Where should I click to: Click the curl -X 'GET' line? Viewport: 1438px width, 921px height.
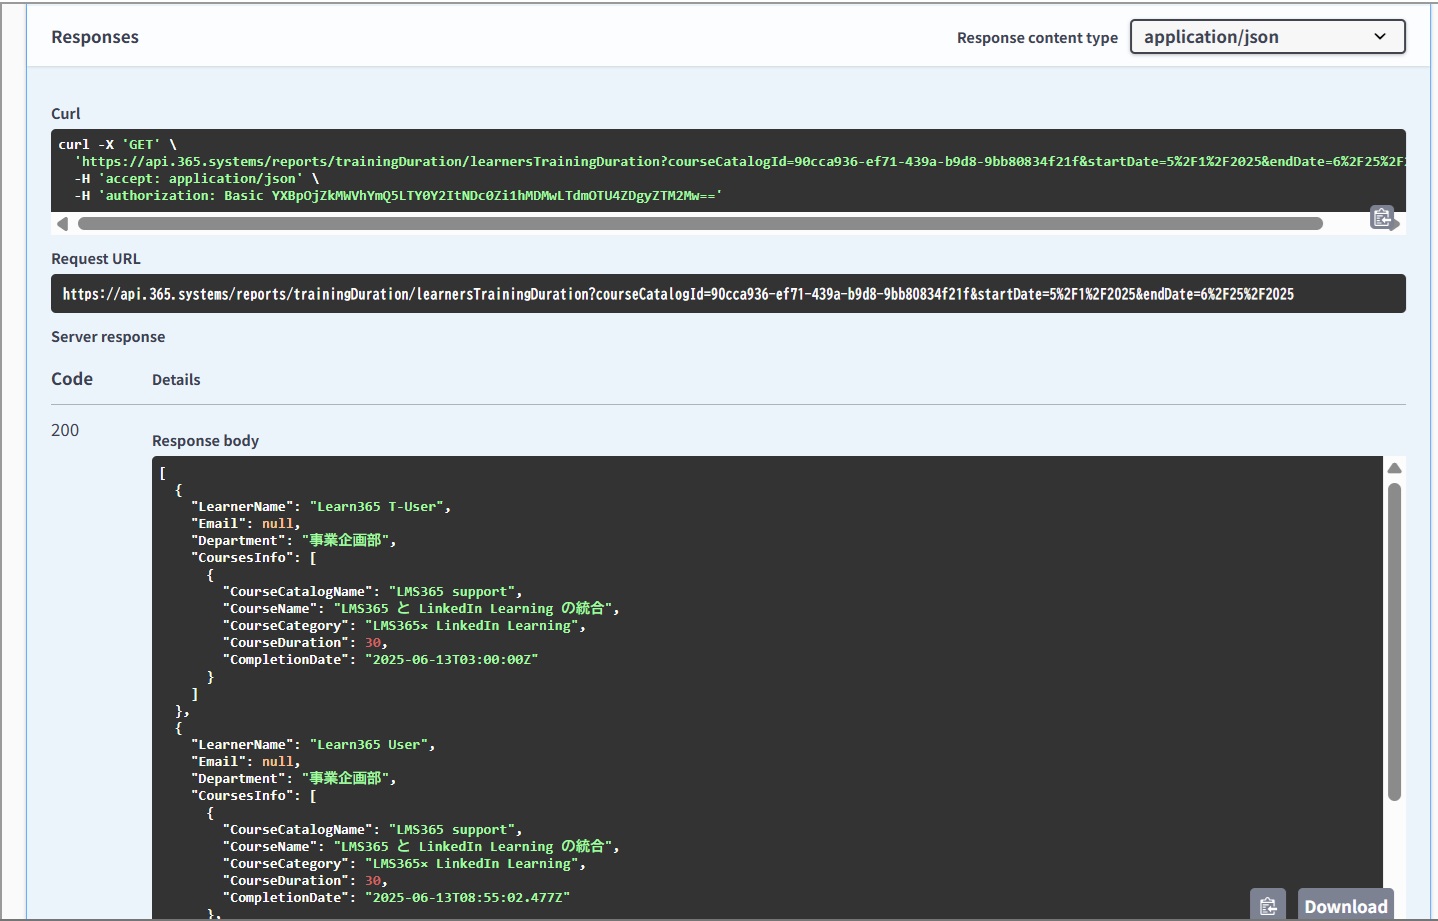coord(117,145)
